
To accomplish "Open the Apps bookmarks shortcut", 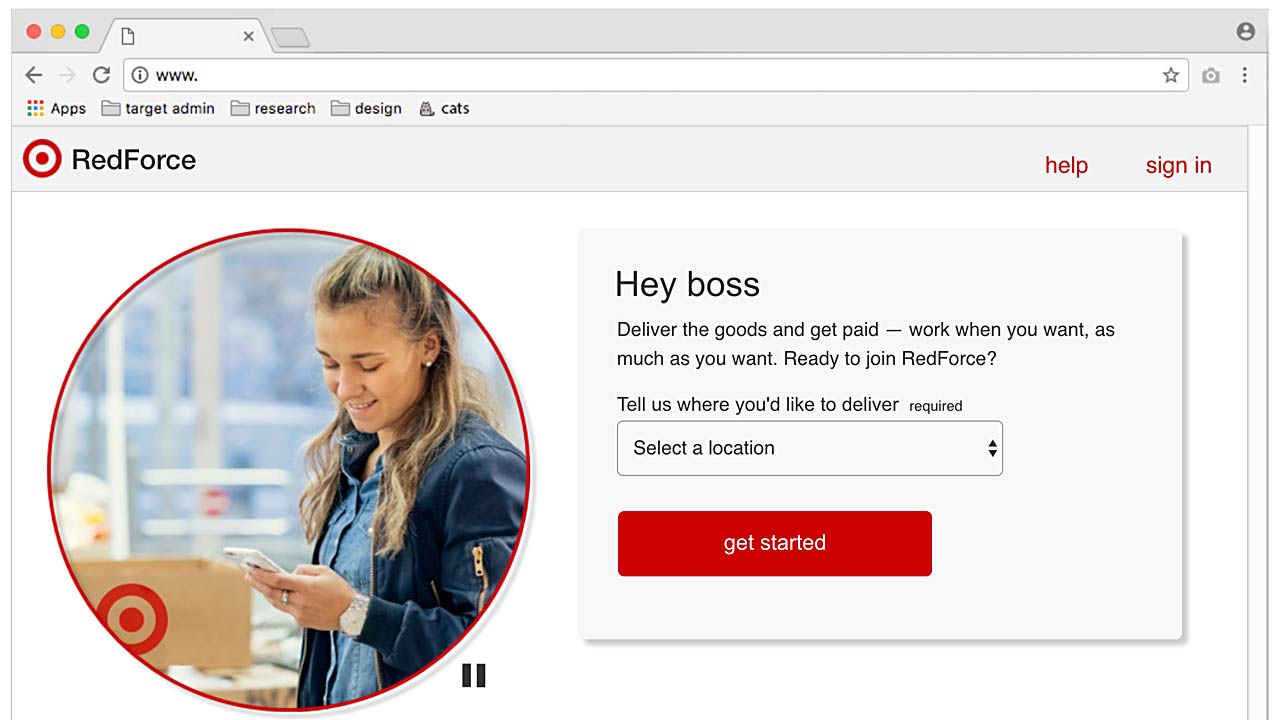I will pos(56,108).
